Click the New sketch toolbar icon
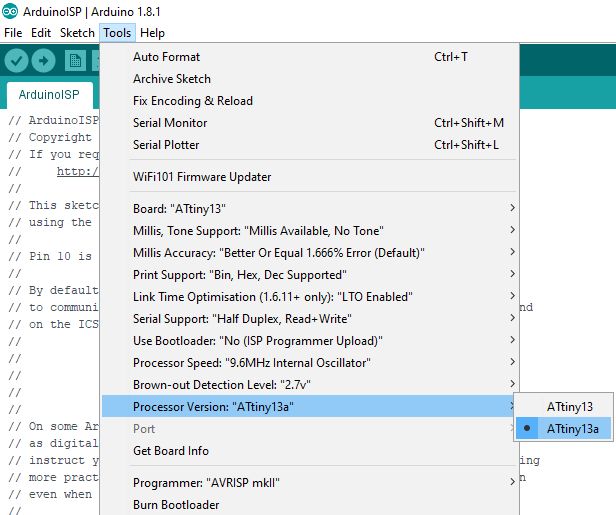 point(75,61)
